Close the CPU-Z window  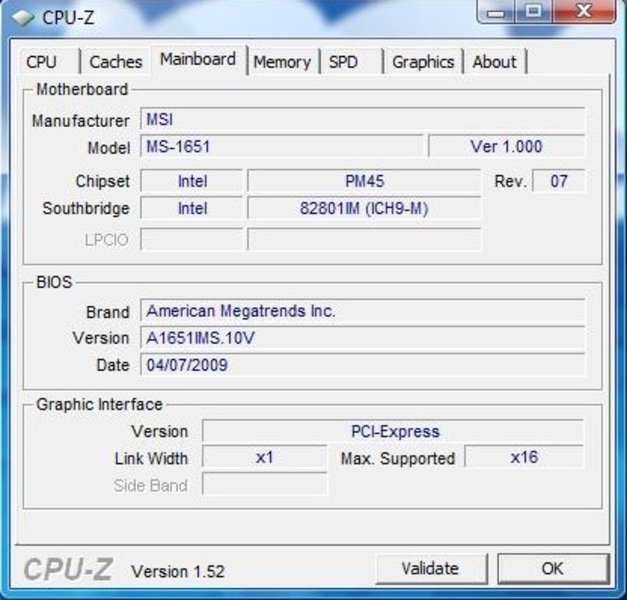click(584, 12)
